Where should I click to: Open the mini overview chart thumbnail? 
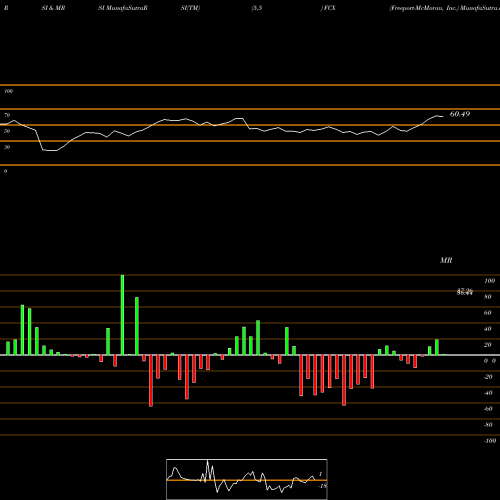[x=247, y=479]
